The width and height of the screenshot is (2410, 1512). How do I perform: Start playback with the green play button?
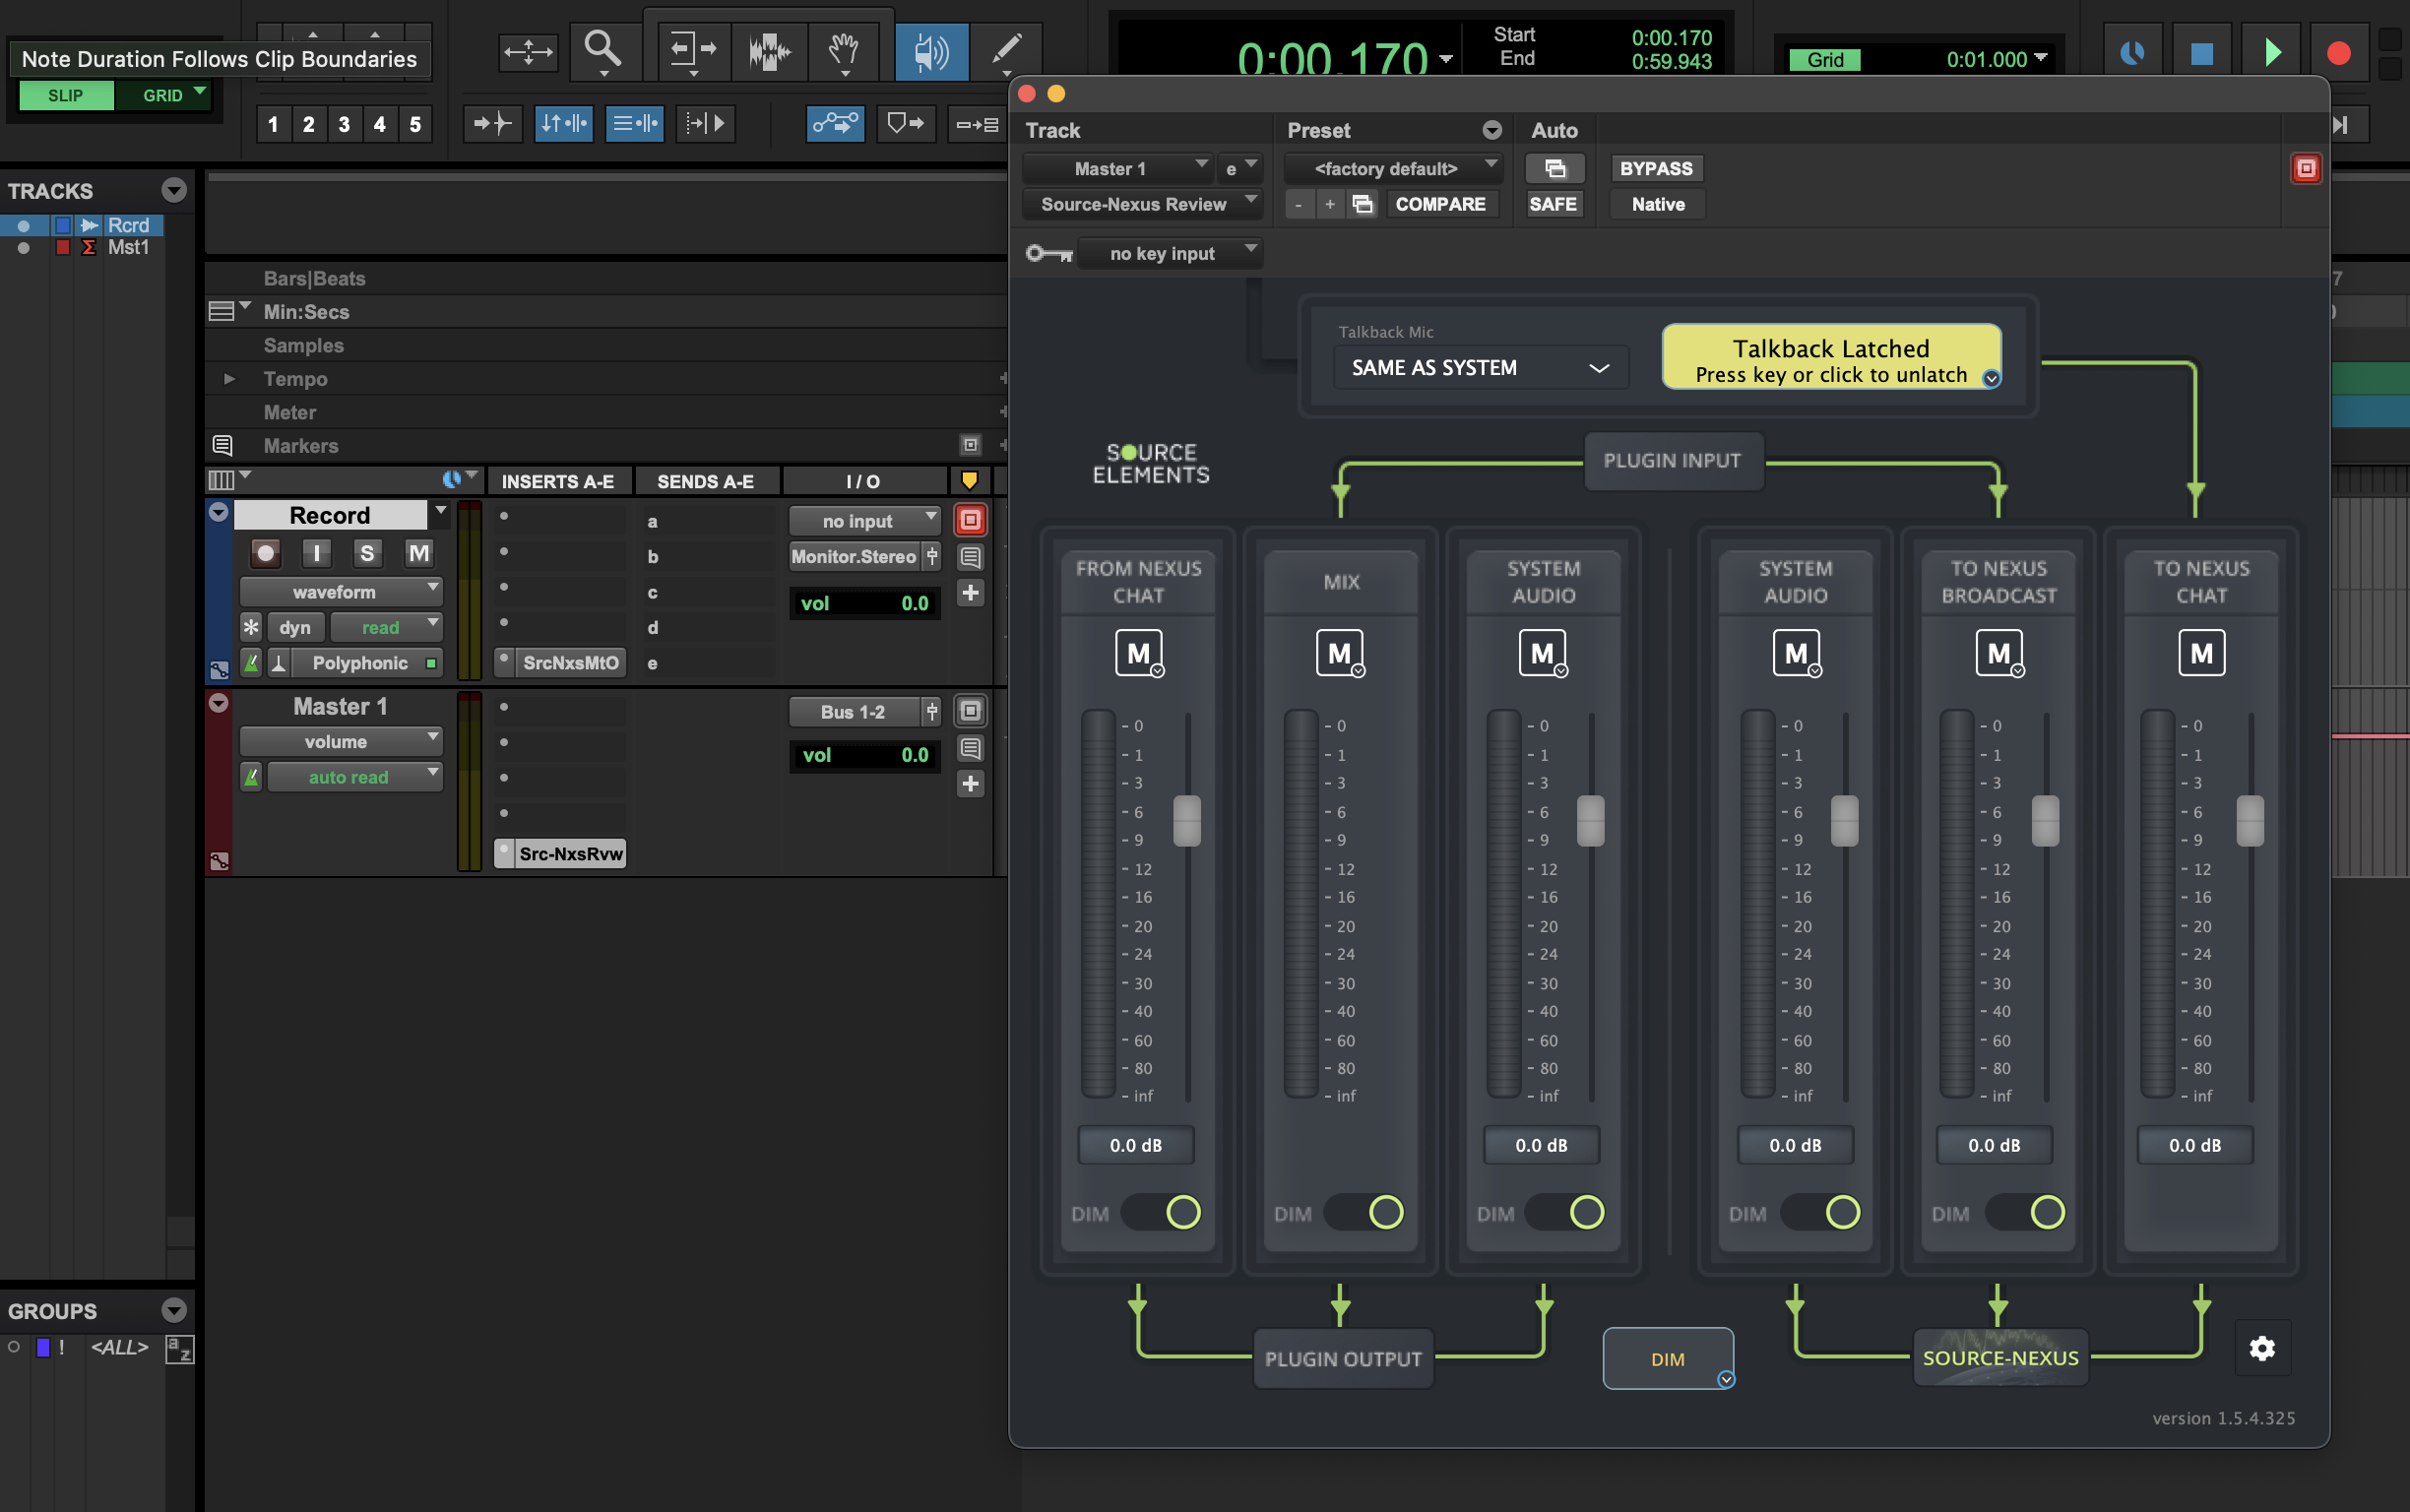pos(2273,52)
